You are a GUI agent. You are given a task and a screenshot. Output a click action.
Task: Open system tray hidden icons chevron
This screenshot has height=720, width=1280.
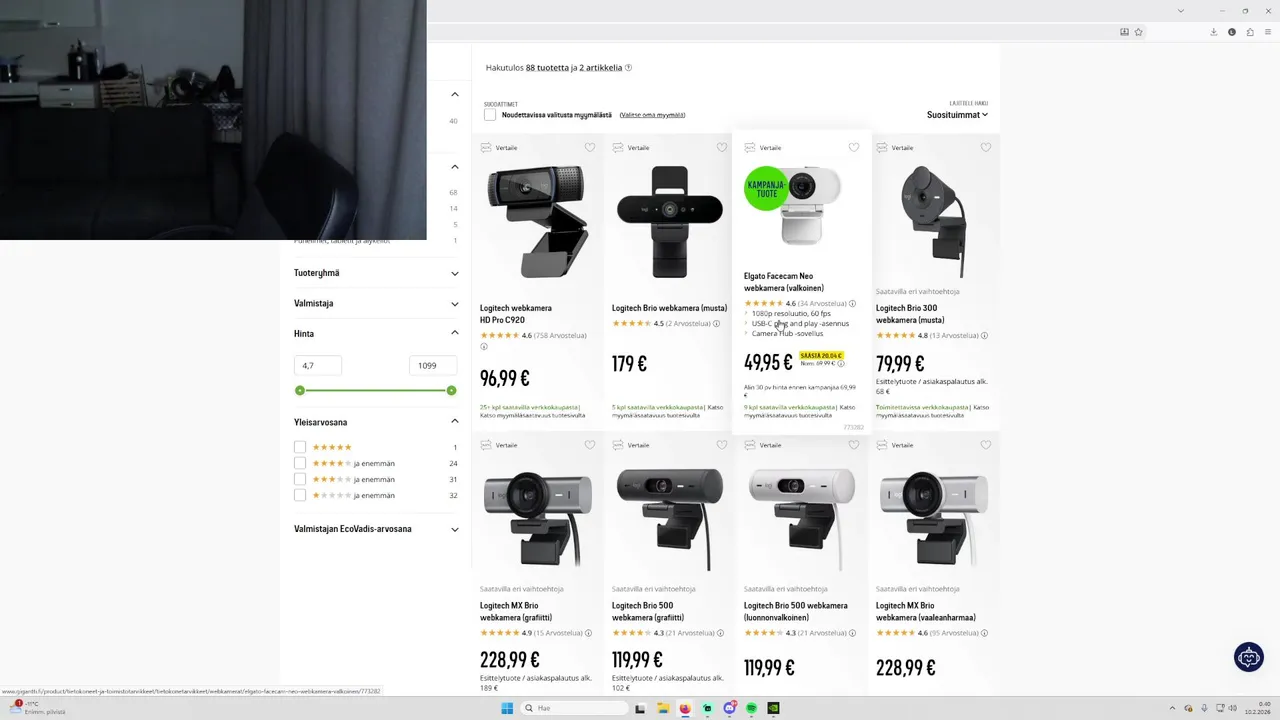coord(1172,708)
